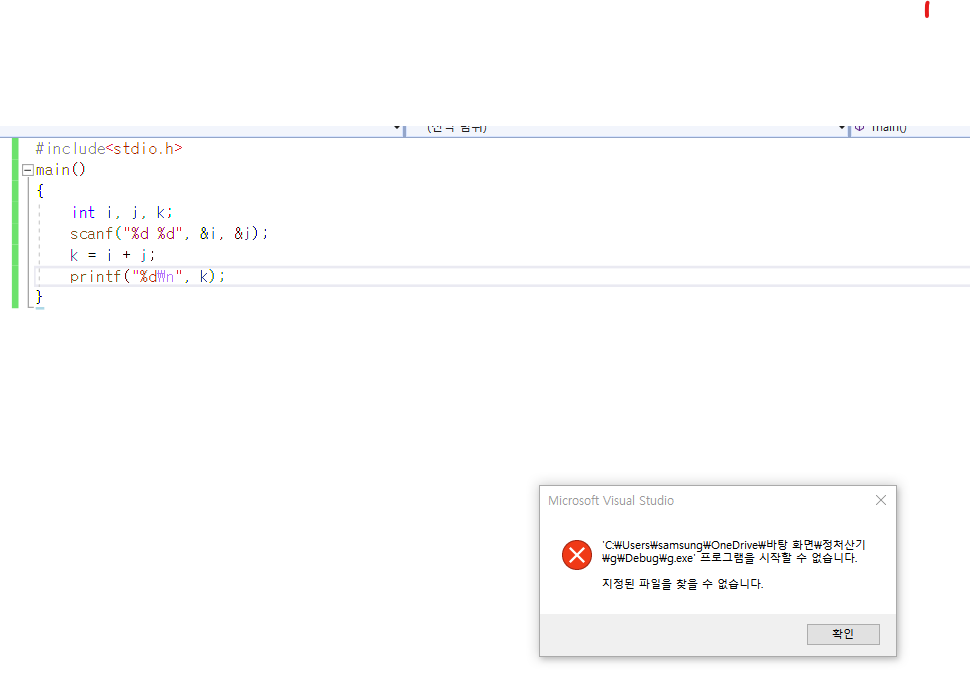Click the Microsoft Visual Studio dialog title
This screenshot has height=691, width=970.
click(611, 500)
